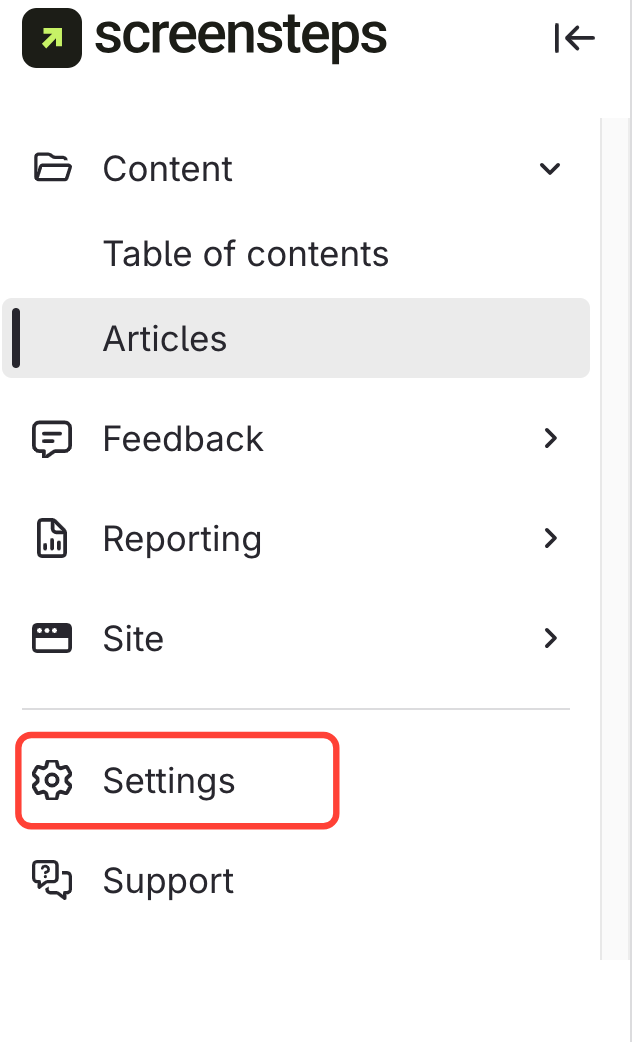Click the Site browser window icon
This screenshot has width=640, height=1042.
tap(52, 638)
